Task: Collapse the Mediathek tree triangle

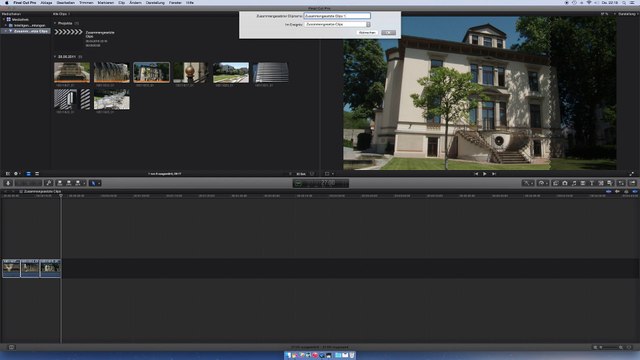Action: tap(4, 19)
